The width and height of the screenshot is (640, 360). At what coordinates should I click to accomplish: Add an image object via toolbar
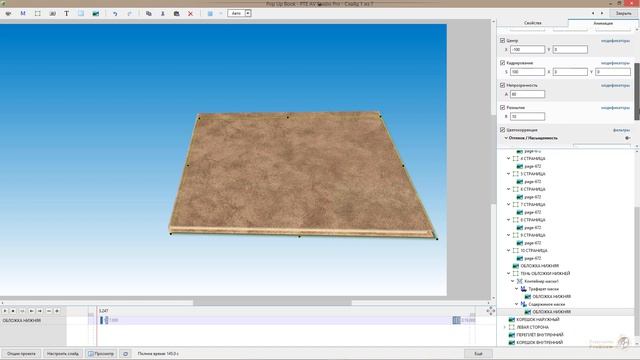tap(96, 13)
